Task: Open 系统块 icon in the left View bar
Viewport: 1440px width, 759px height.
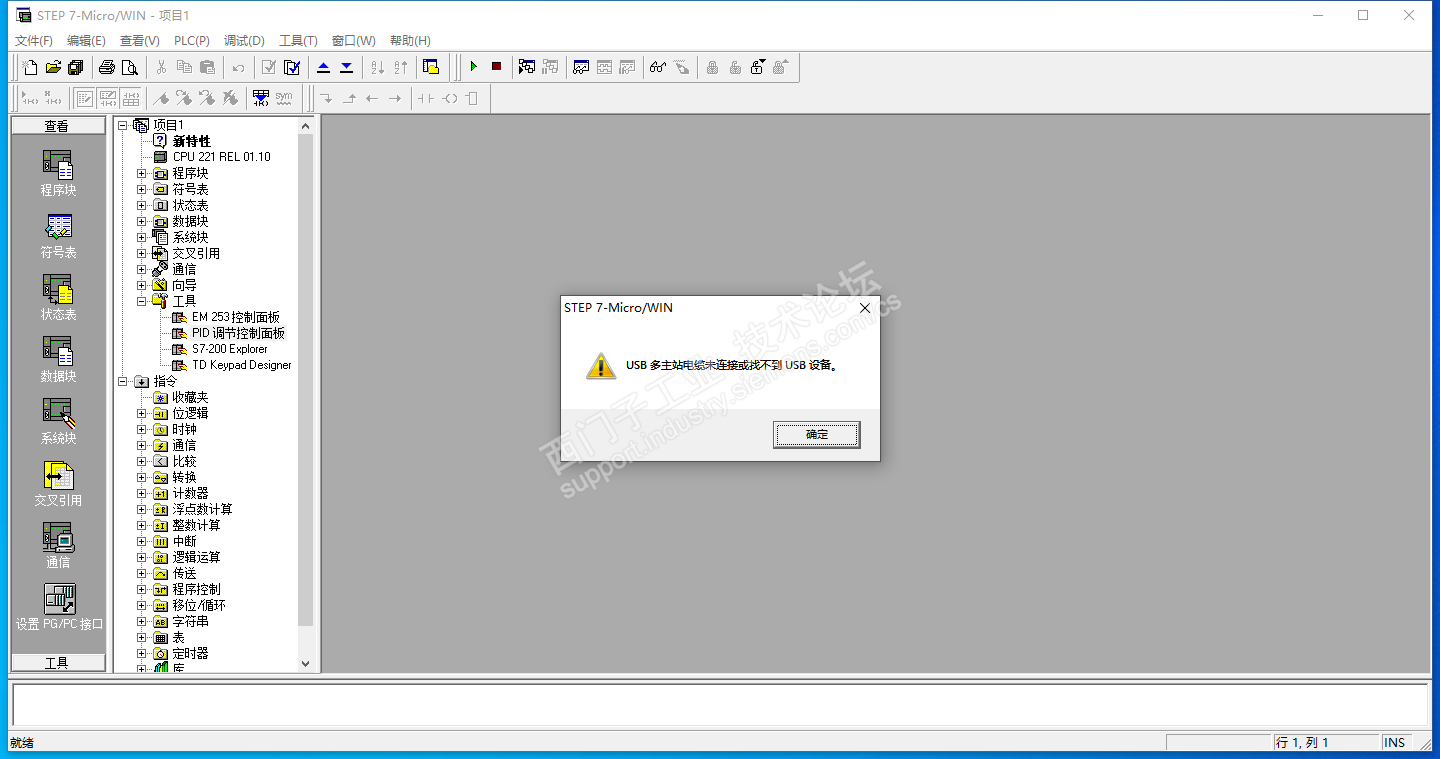Action: pyautogui.click(x=58, y=421)
